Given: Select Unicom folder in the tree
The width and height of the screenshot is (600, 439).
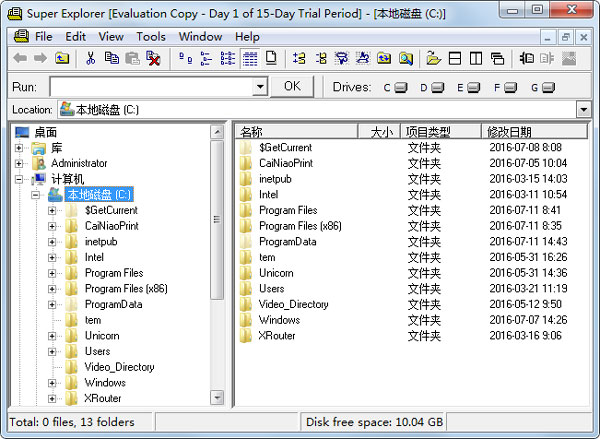Looking at the screenshot, I should 102,336.
